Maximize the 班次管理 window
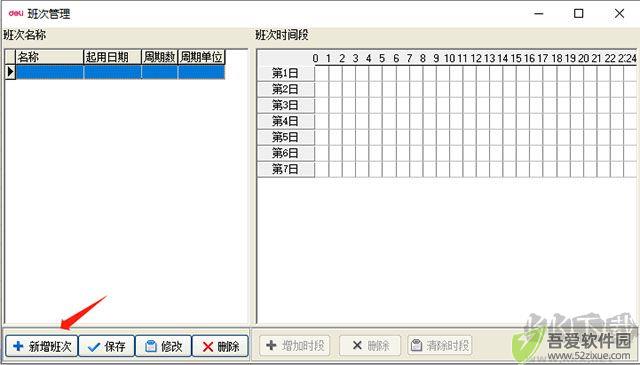 click(578, 13)
